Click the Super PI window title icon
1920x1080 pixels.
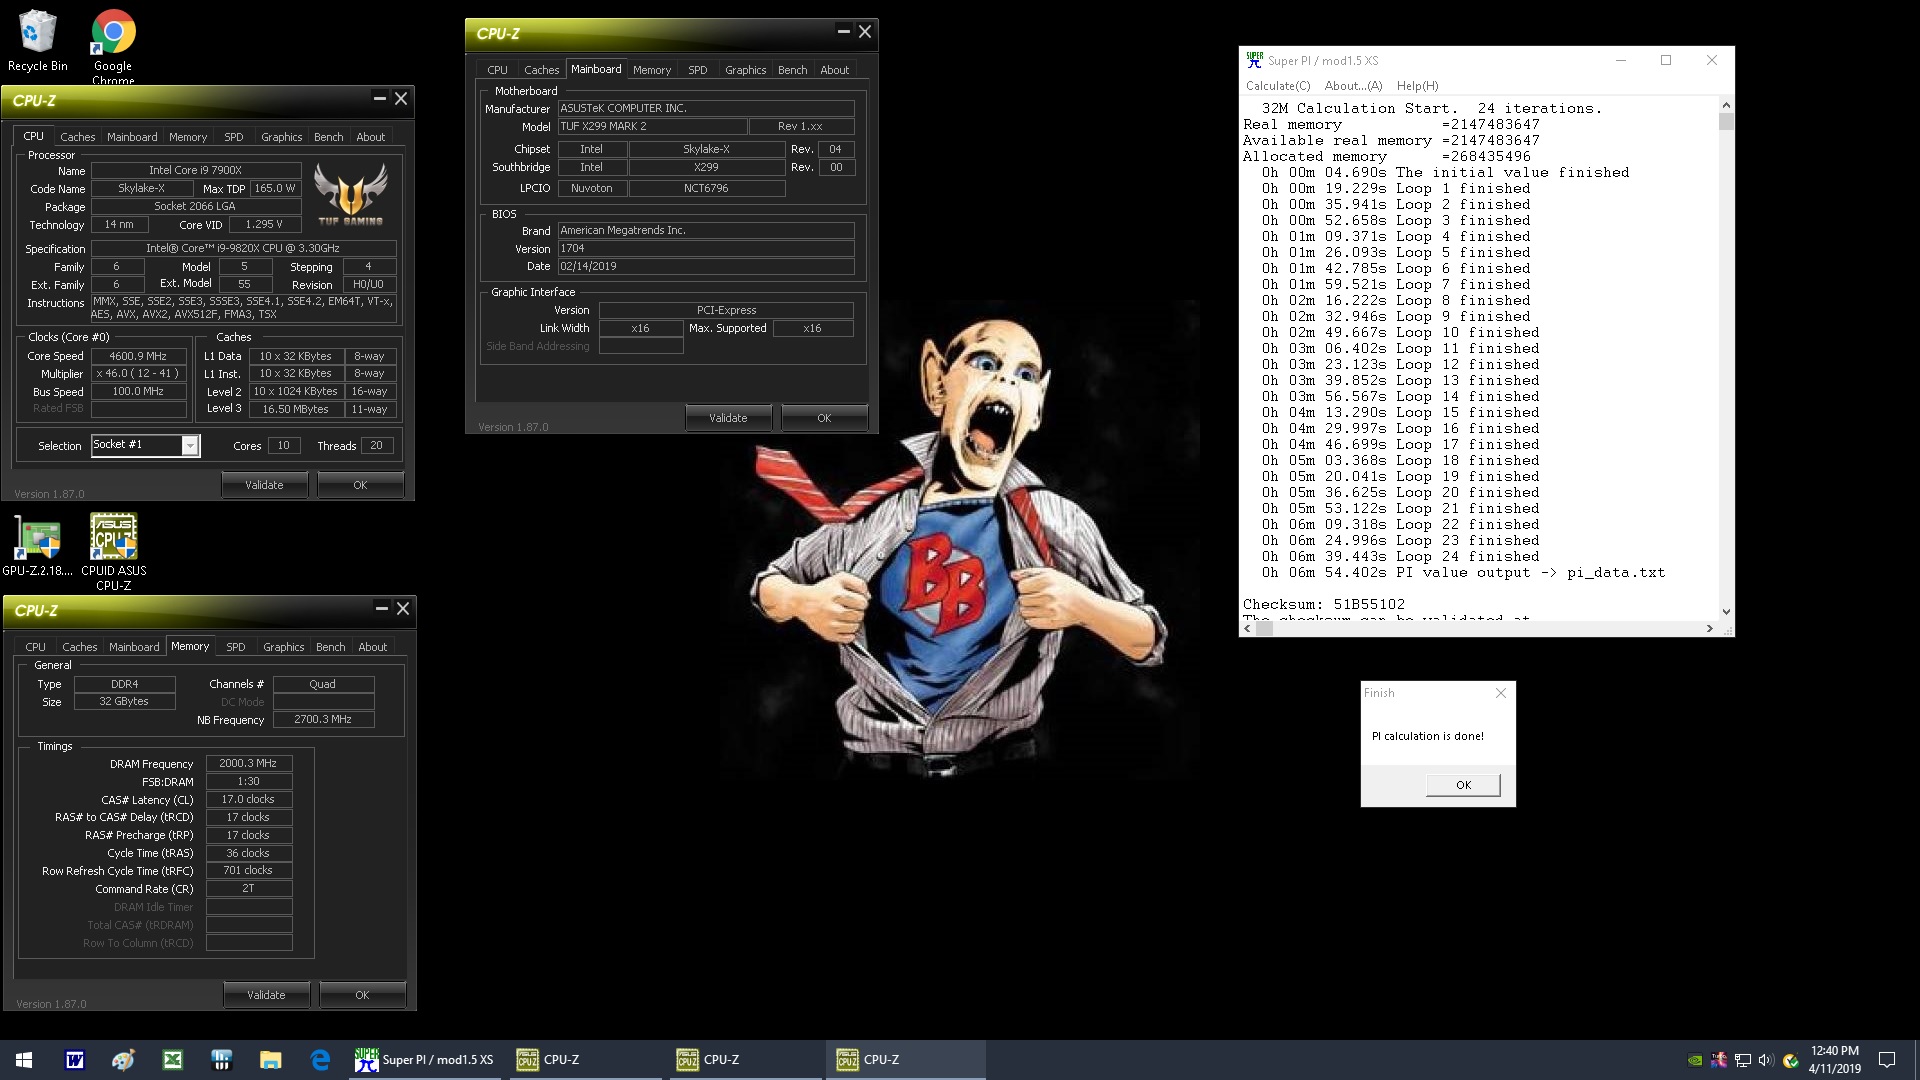(x=1254, y=60)
